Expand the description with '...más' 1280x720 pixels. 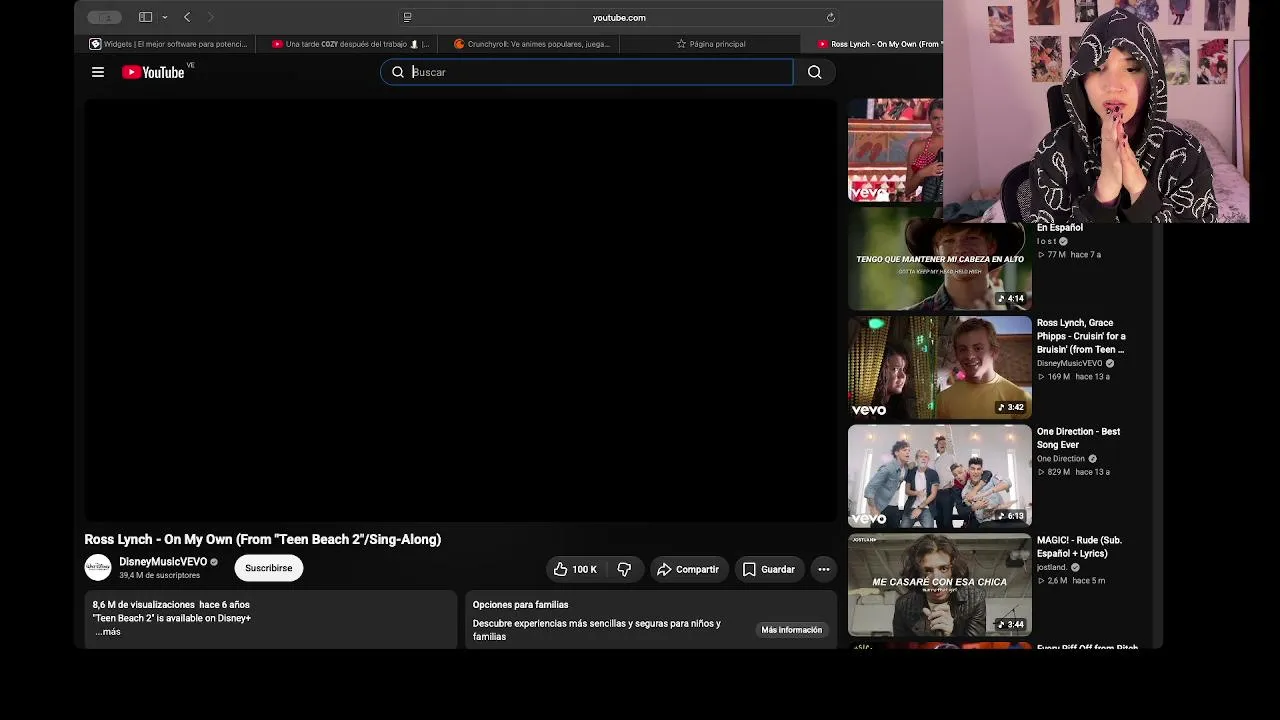pyautogui.click(x=108, y=632)
